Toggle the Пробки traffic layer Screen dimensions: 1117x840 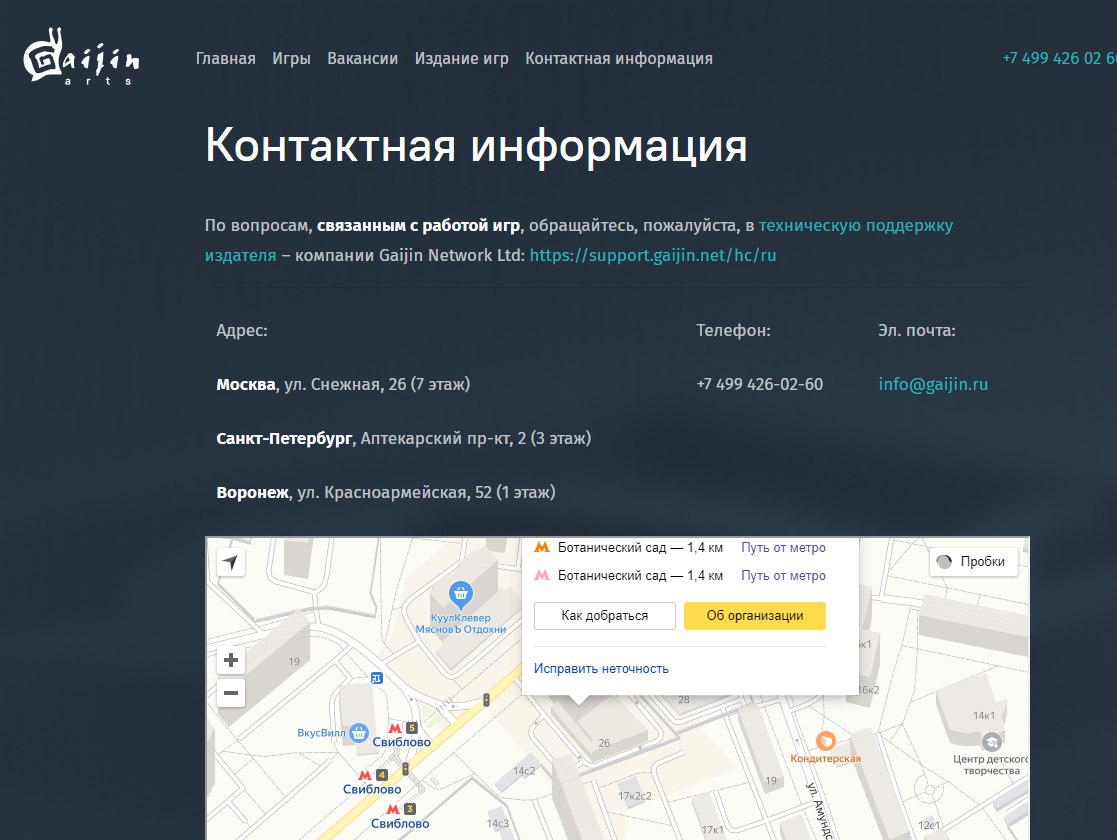[x=973, y=561]
